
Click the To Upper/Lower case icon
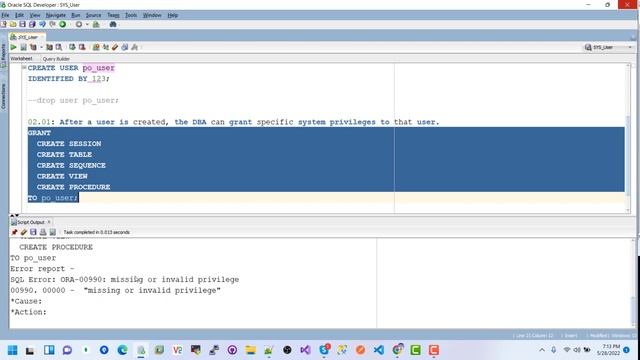pos(106,47)
